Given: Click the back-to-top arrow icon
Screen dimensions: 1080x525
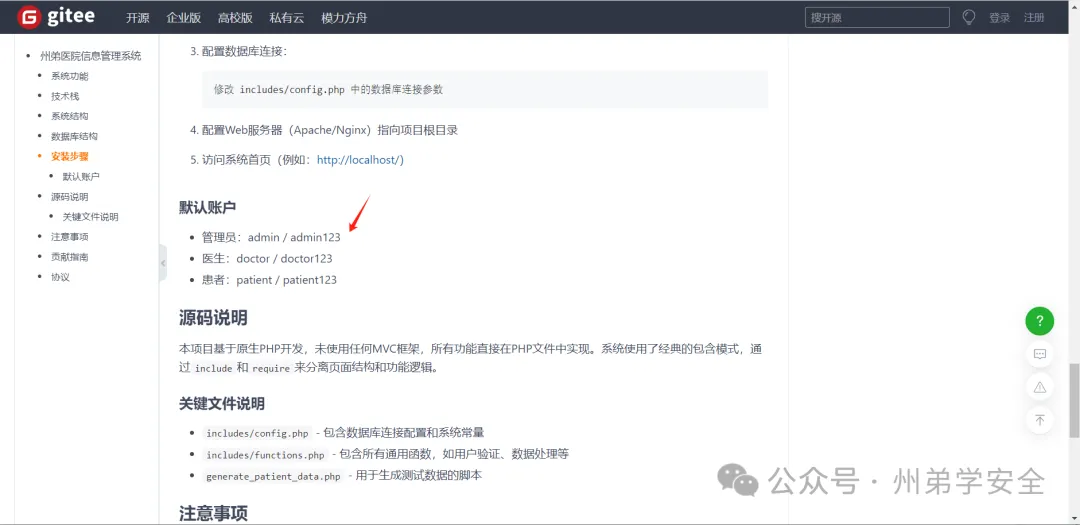Looking at the screenshot, I should point(1039,420).
